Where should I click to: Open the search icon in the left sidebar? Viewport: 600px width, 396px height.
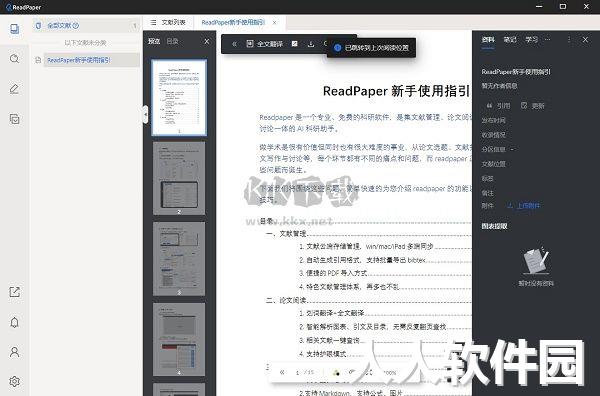[15, 59]
